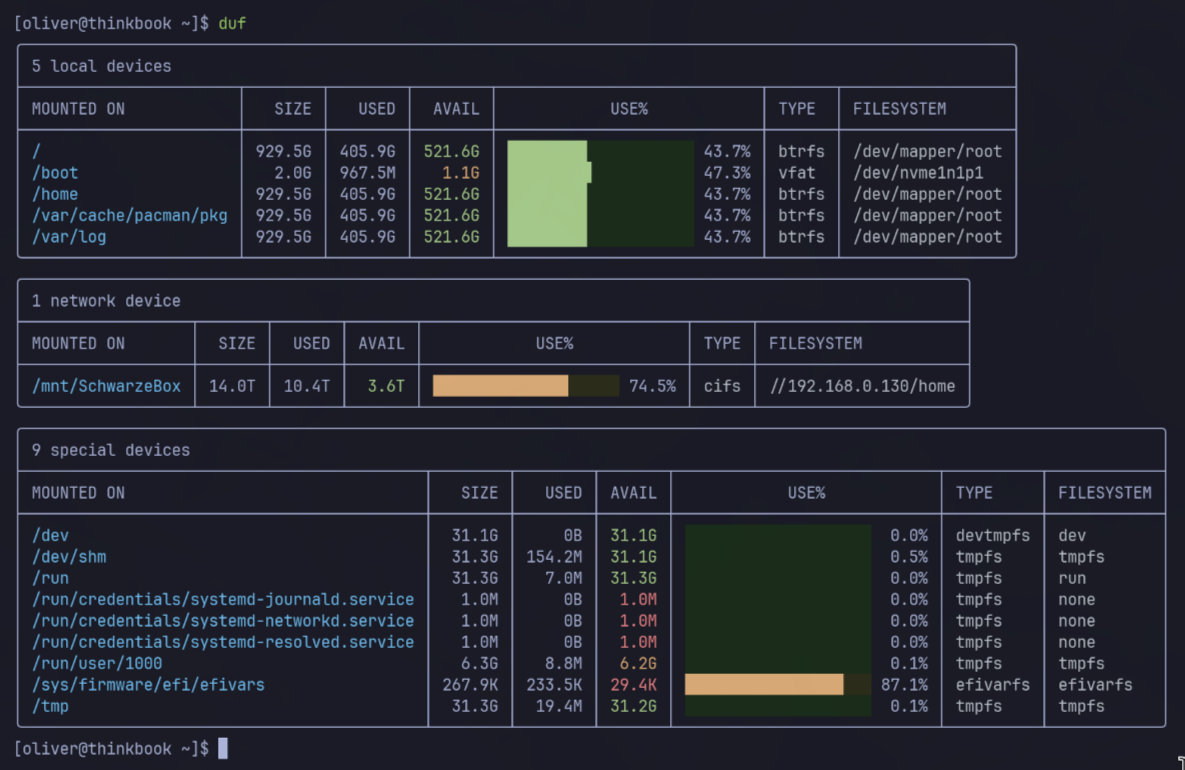Select the /dev/shm mount path
The height and width of the screenshot is (770, 1185).
click(x=69, y=557)
